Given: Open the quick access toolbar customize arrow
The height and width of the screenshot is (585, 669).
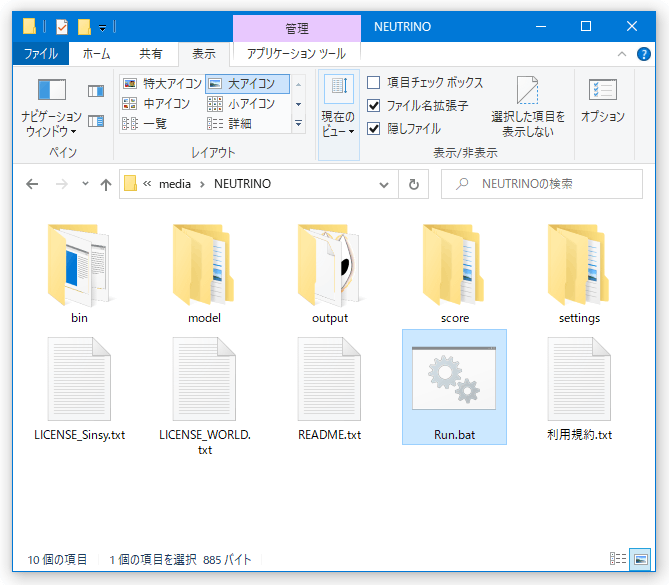Looking at the screenshot, I should (x=102, y=28).
